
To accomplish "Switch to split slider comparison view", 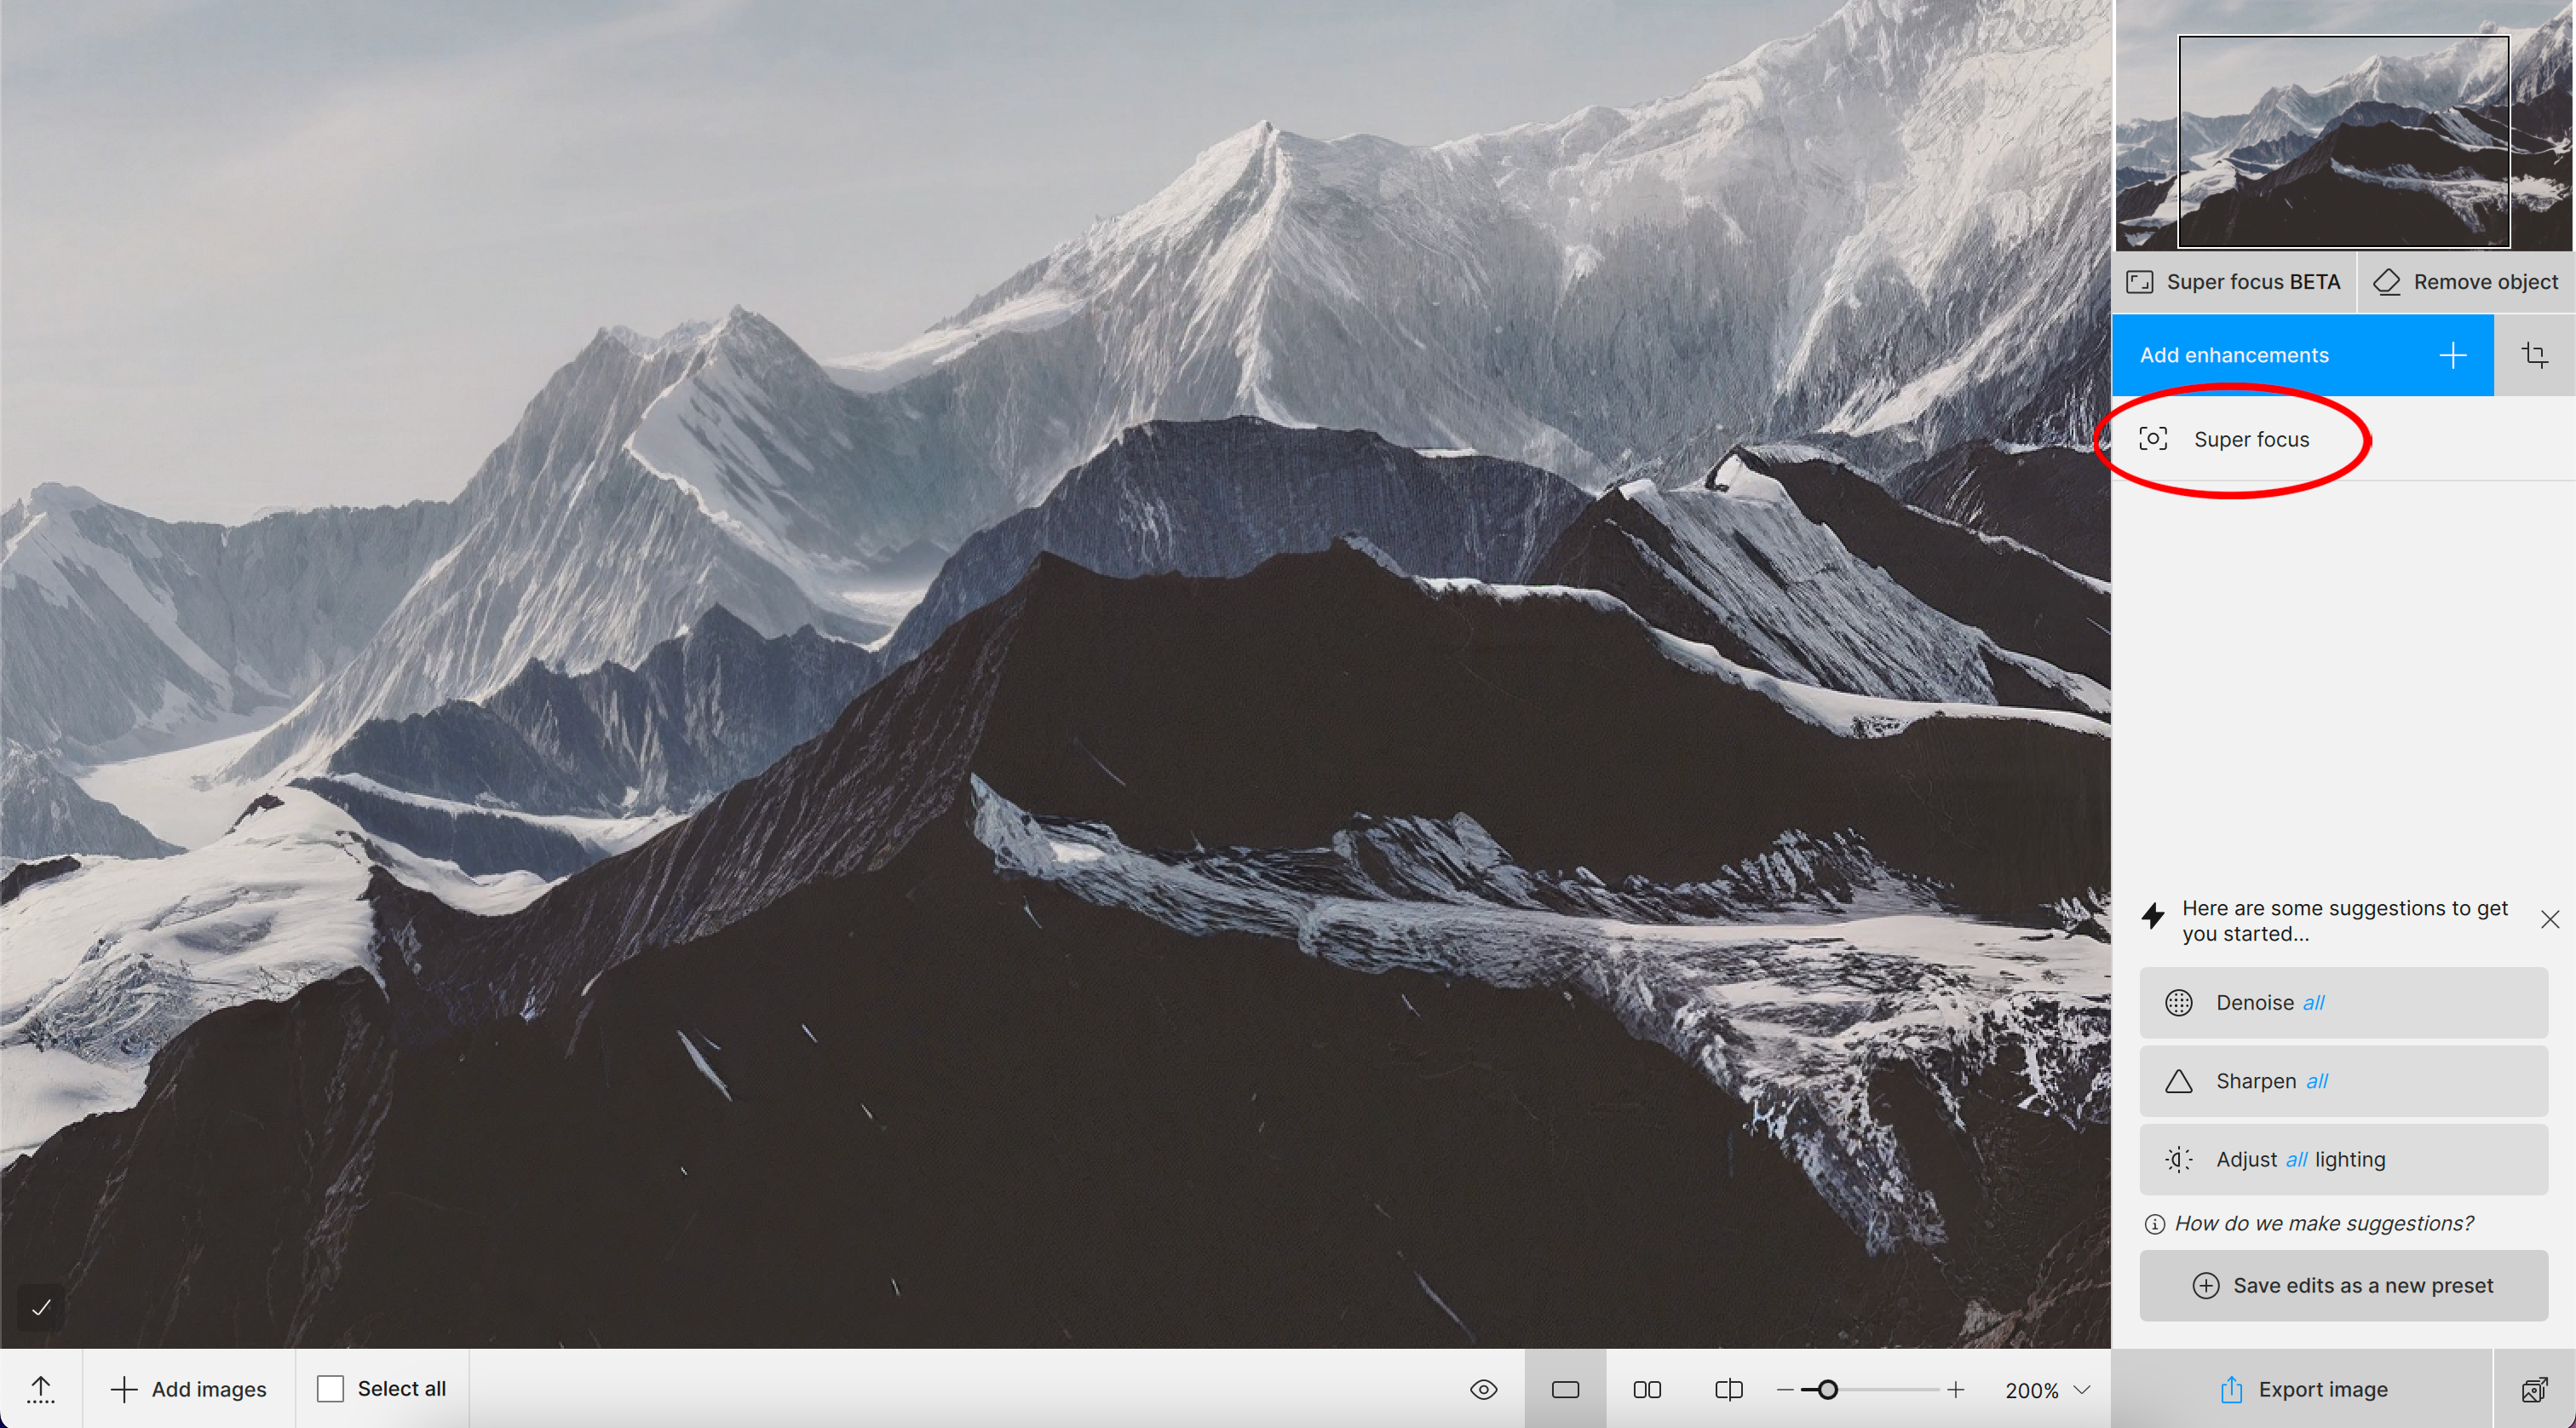I will 1728,1389.
